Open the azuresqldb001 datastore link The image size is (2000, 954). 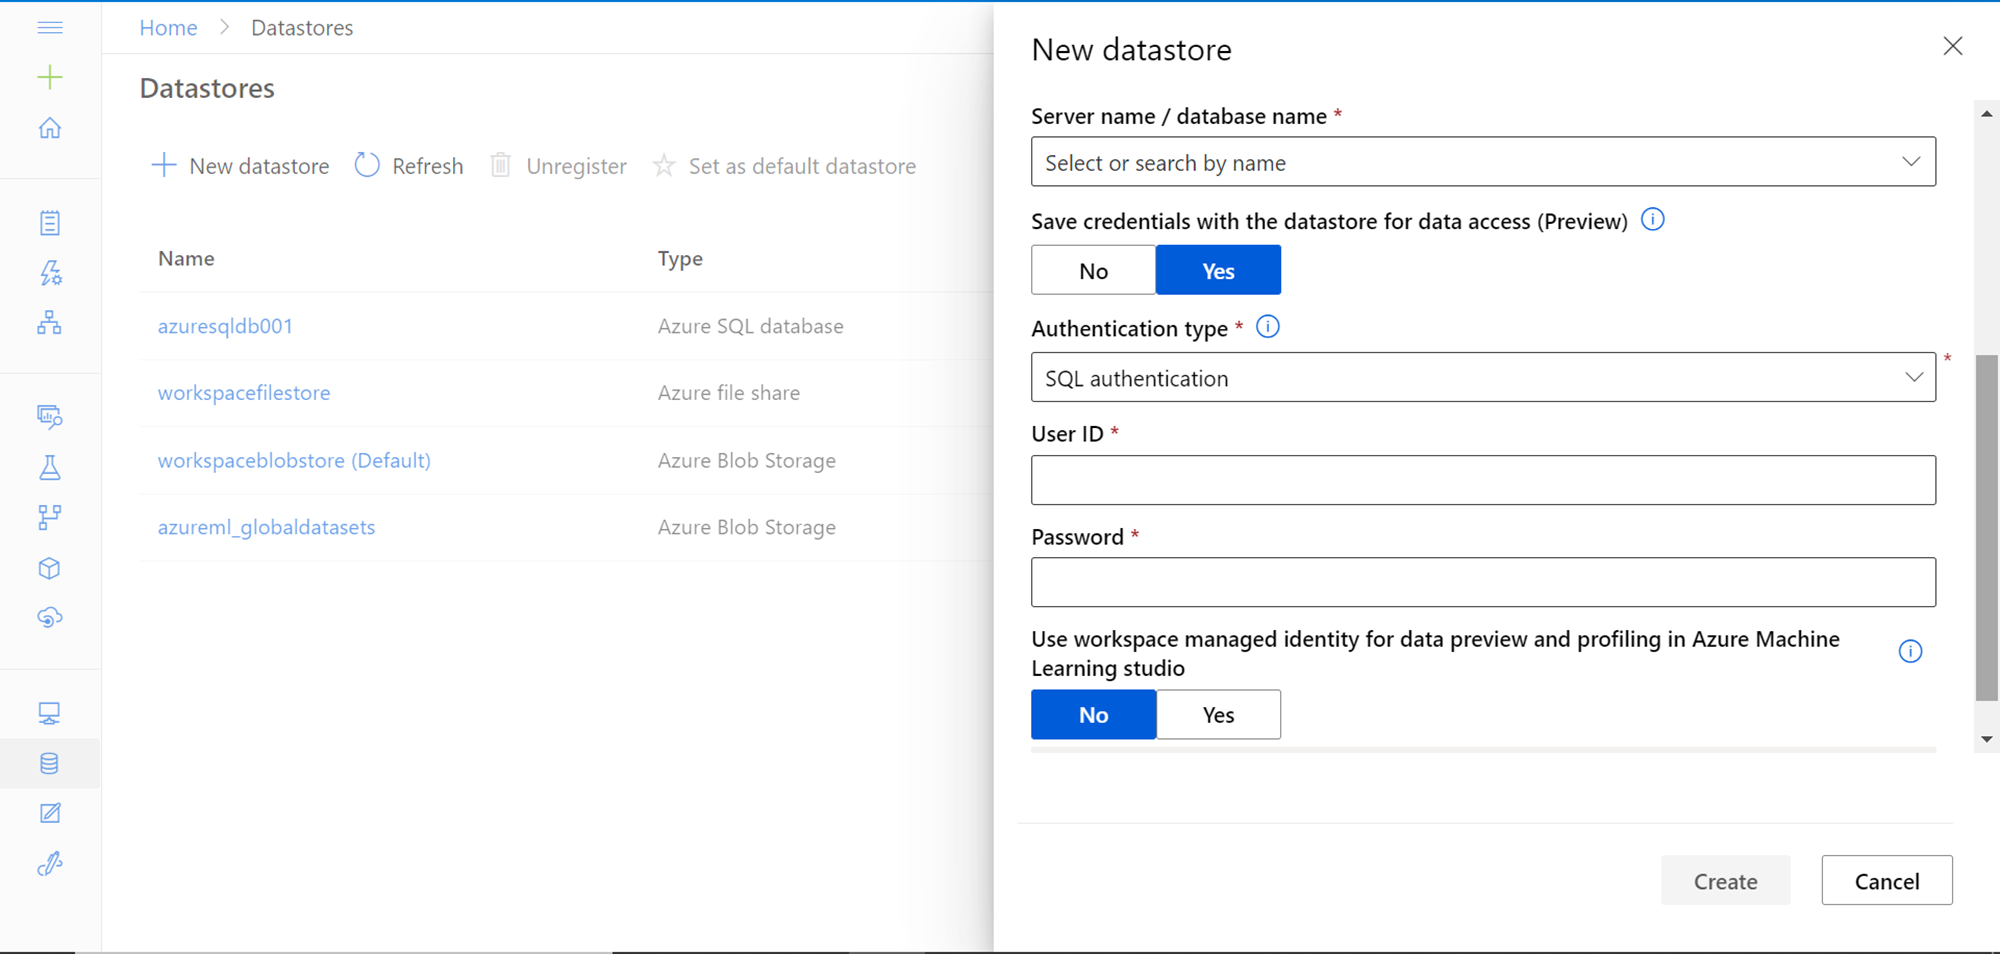pyautogui.click(x=225, y=326)
